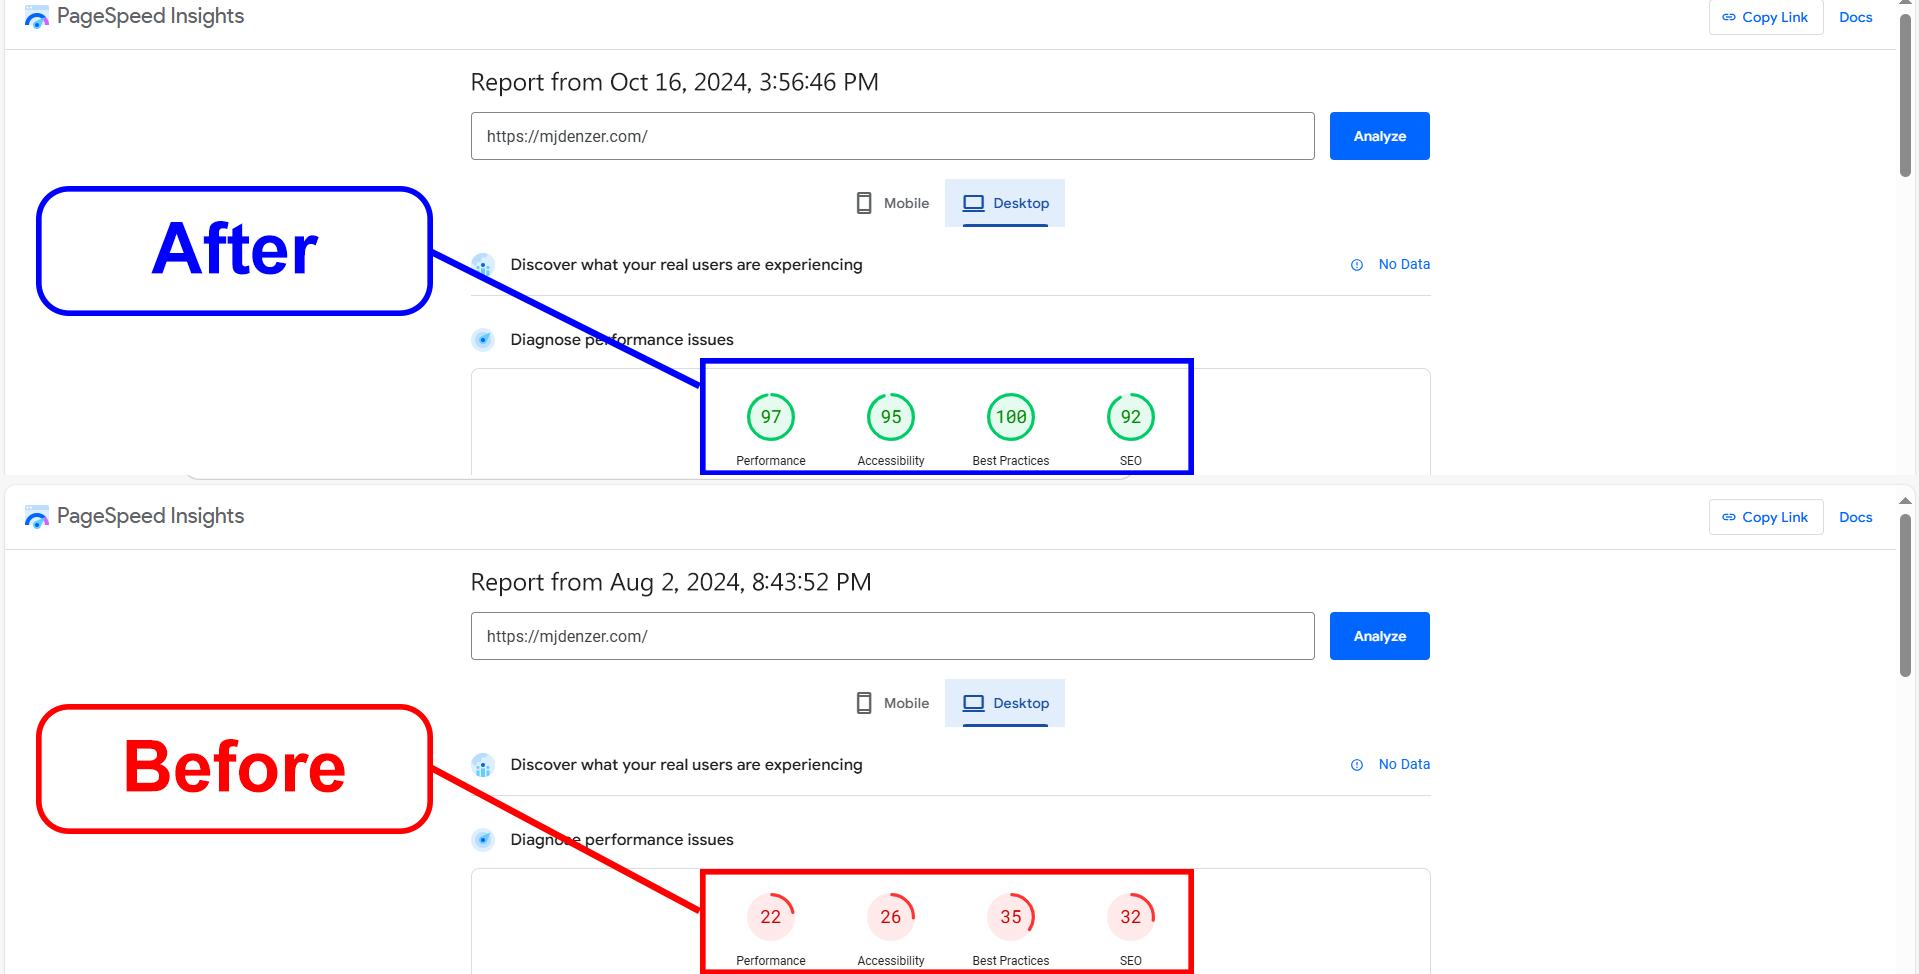Open the Best Practices score 35 gauge
This screenshot has height=974, width=1919.
[x=1011, y=917]
